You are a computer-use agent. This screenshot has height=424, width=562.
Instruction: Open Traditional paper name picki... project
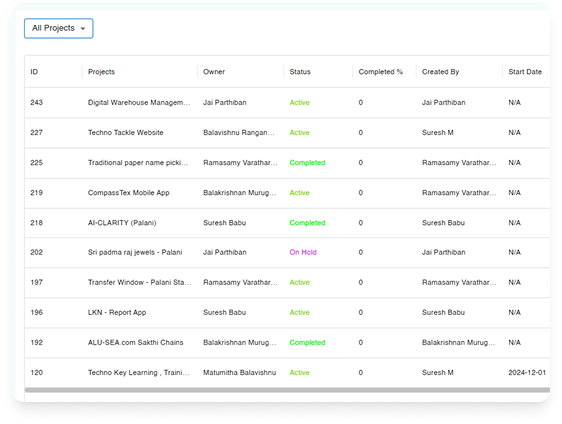pos(138,163)
